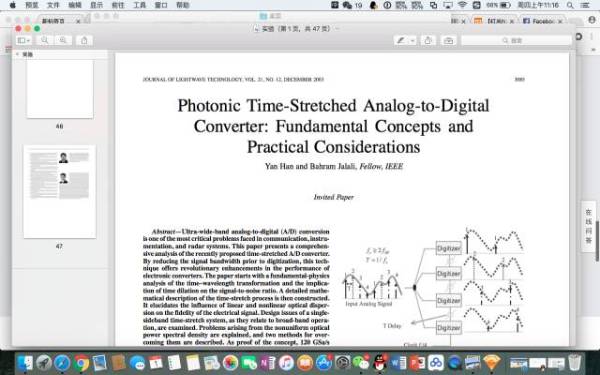Open the window title dropdown arrow
Viewport: 600px width, 375px height.
[x=338, y=29]
